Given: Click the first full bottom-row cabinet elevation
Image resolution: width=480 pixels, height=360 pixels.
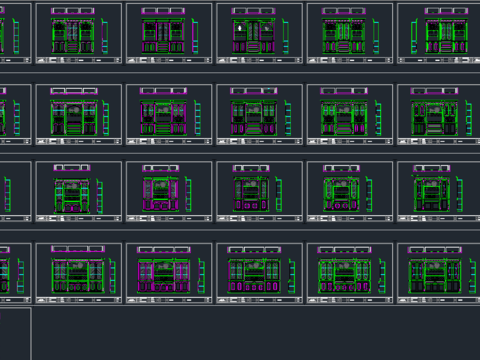Looking at the screenshot, I should (78, 275).
